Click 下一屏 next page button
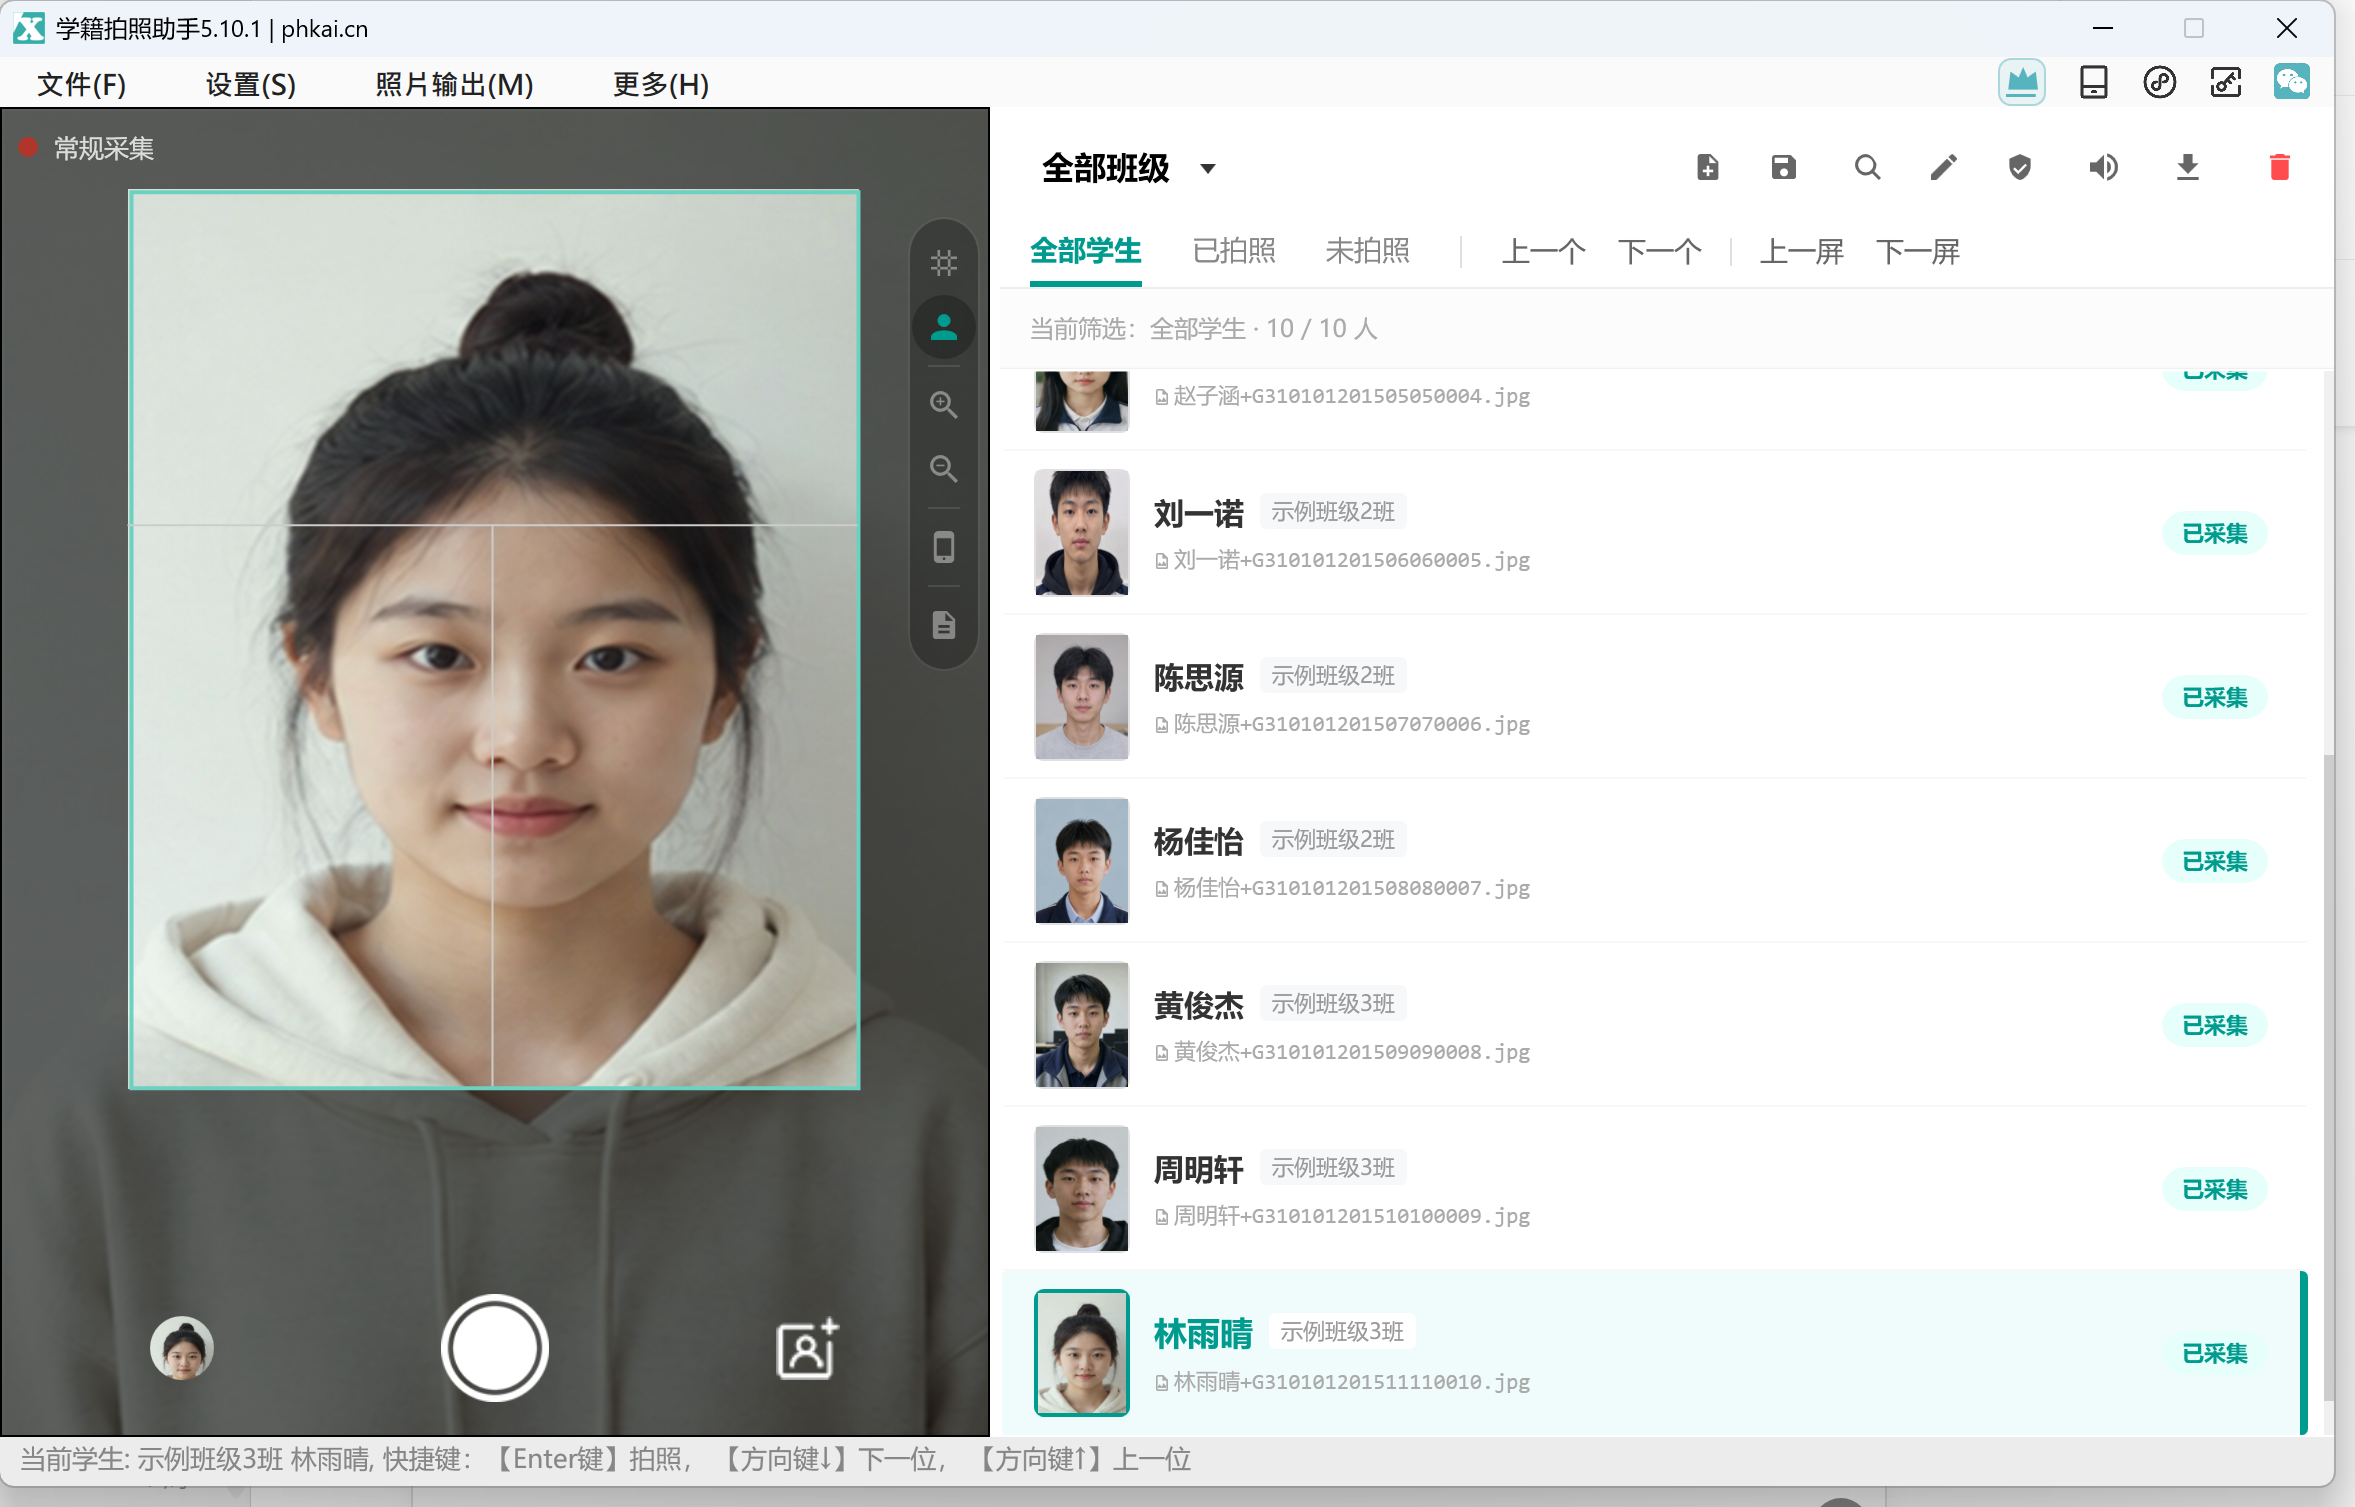 (1917, 251)
